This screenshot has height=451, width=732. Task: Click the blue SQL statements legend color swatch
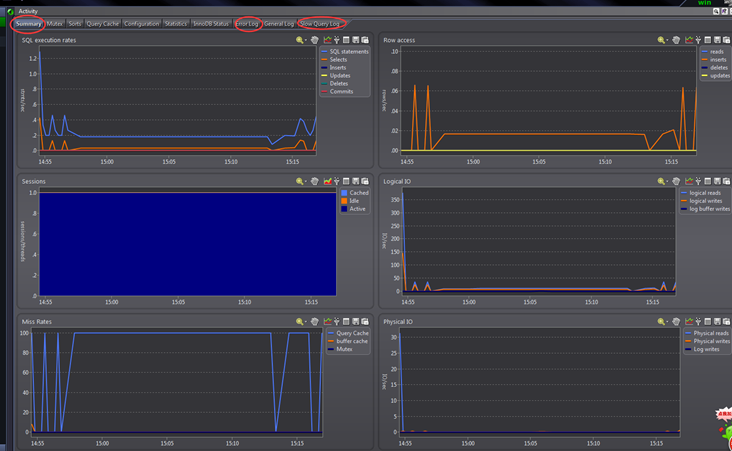pos(324,52)
